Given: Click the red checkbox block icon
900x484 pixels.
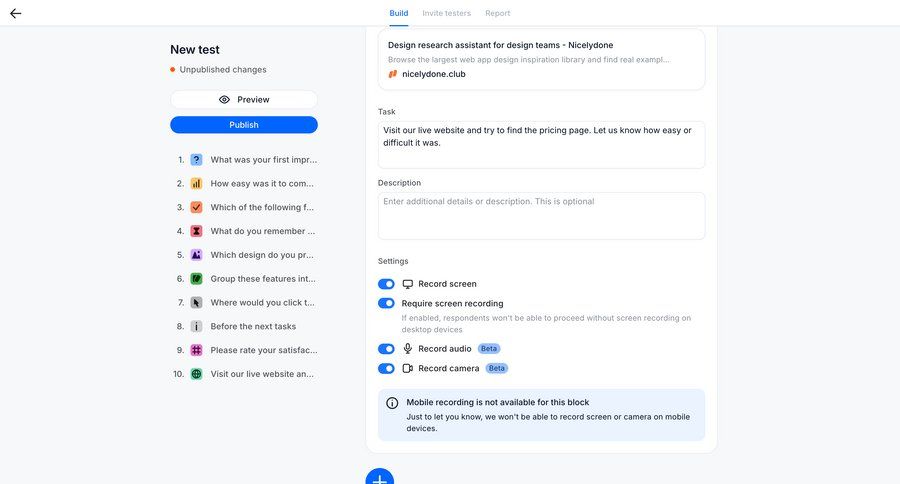Looking at the screenshot, I should 197,207.
